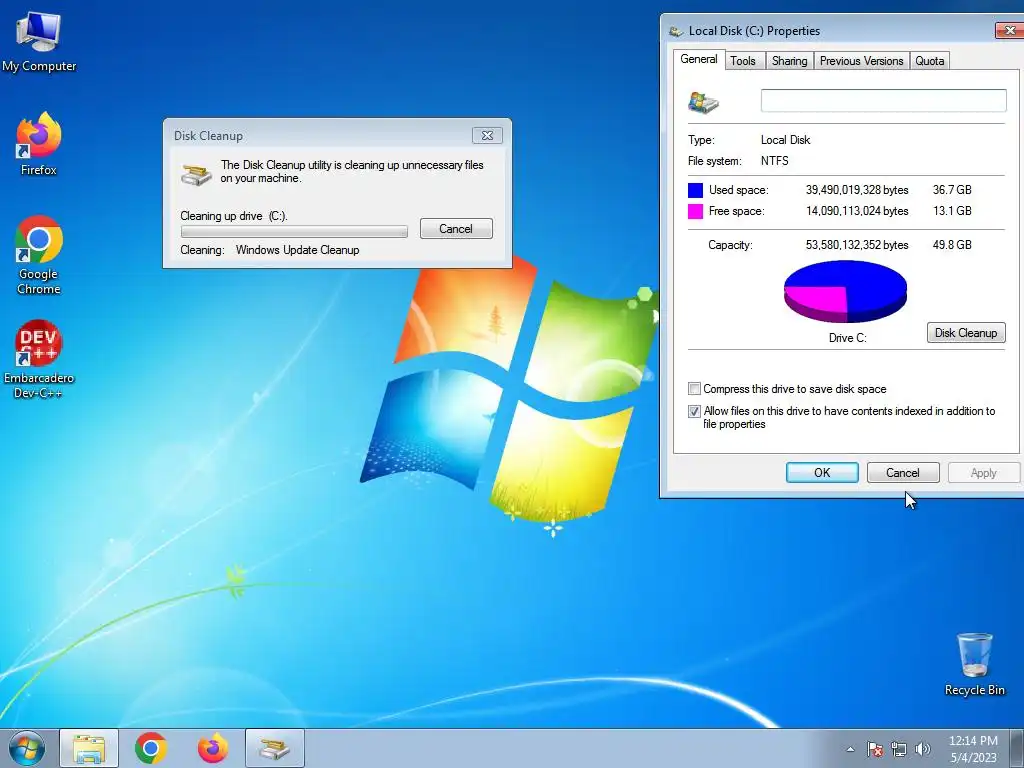Screen dimensions: 1024x768
Task: Click the "53,580,132,352 bytes" capacity value
Action: (857, 245)
